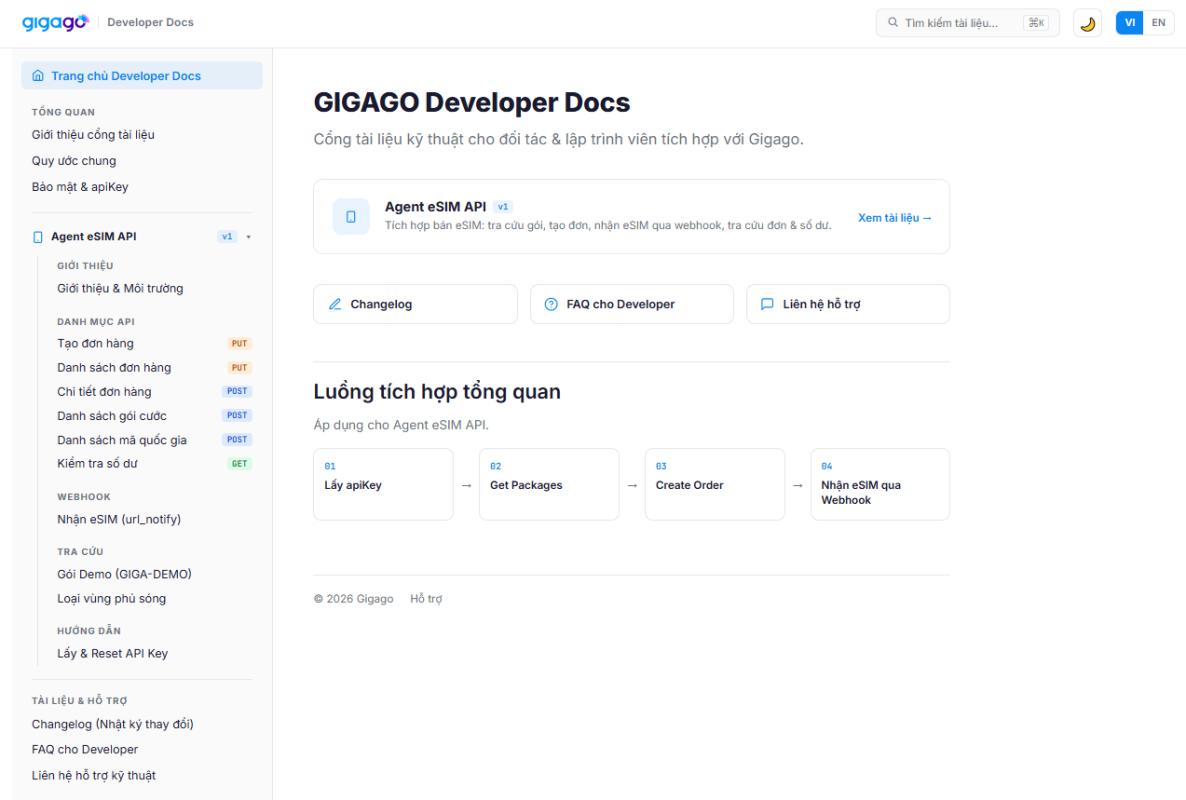Select step 03 Create Order card
Viewport: 1186px width, 800px height.
(x=715, y=484)
